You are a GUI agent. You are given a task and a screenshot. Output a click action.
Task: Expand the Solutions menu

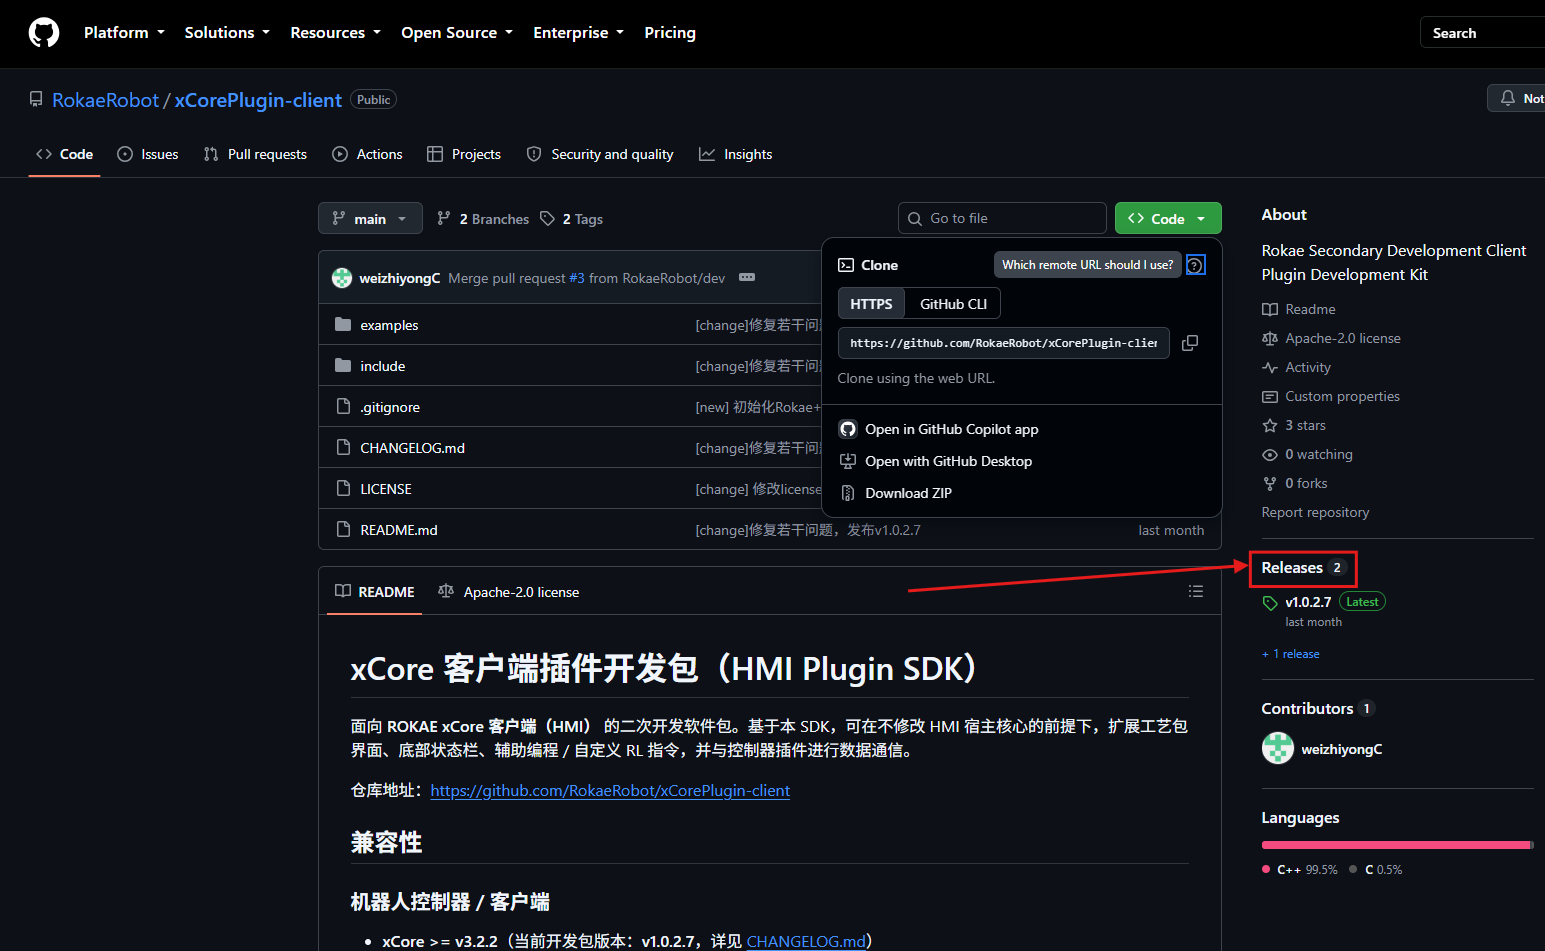pos(227,33)
